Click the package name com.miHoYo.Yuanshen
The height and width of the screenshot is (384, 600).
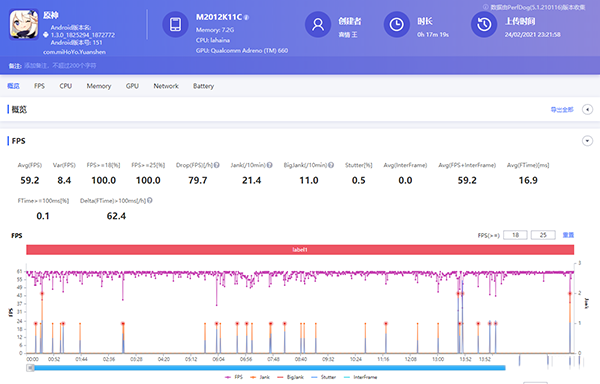pyautogui.click(x=74, y=52)
